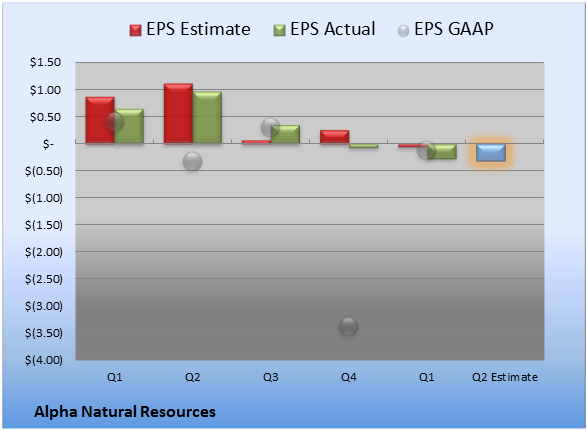The image size is (587, 430).
Task: Select the 'EPS GAAP' legend label
Action: (x=454, y=29)
